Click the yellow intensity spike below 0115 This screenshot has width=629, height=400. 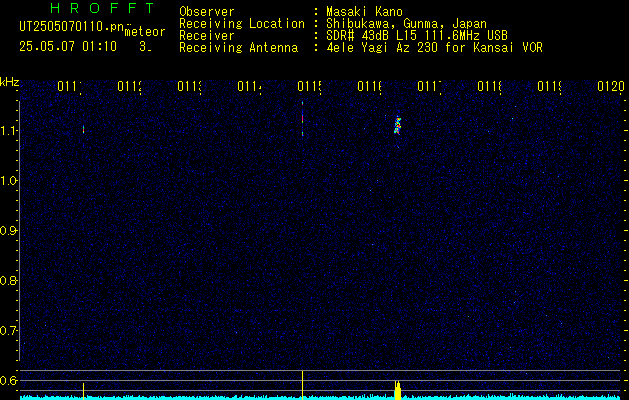[302, 384]
